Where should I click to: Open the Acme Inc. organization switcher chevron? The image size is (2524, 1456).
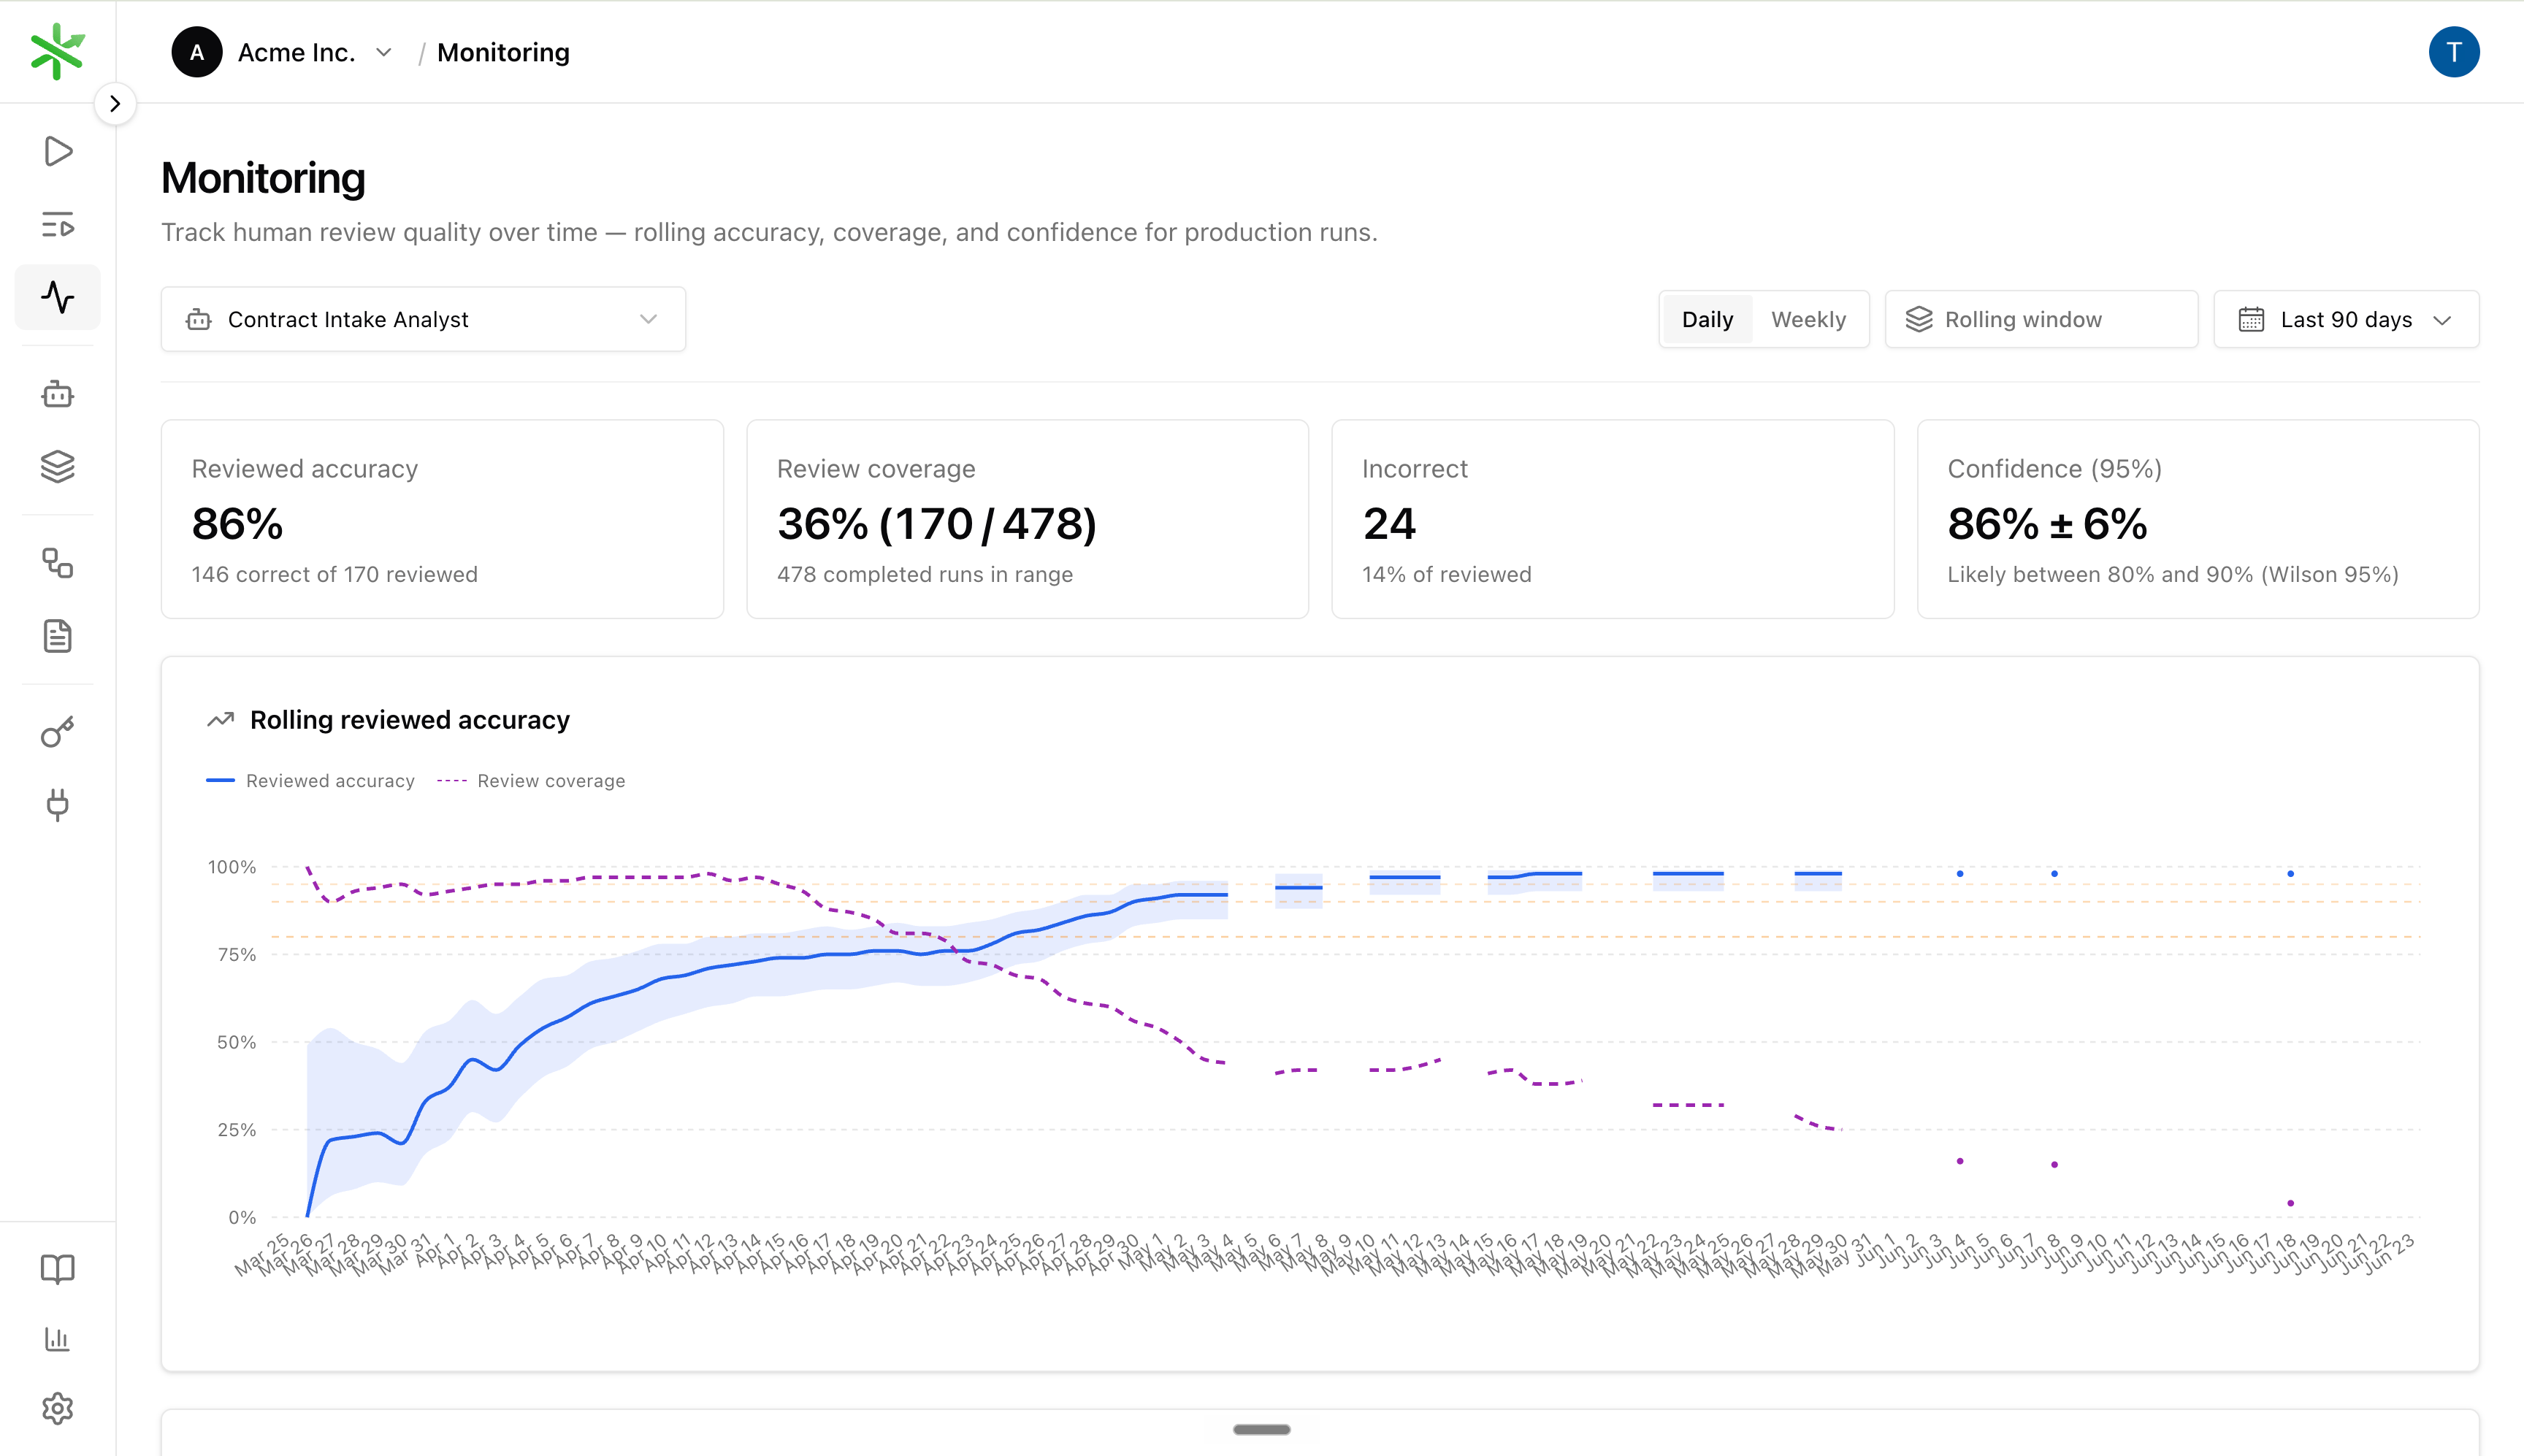point(384,53)
